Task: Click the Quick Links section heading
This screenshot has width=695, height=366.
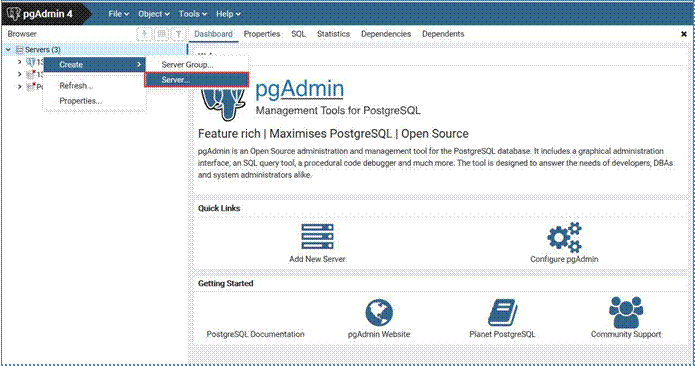Action: [x=219, y=208]
